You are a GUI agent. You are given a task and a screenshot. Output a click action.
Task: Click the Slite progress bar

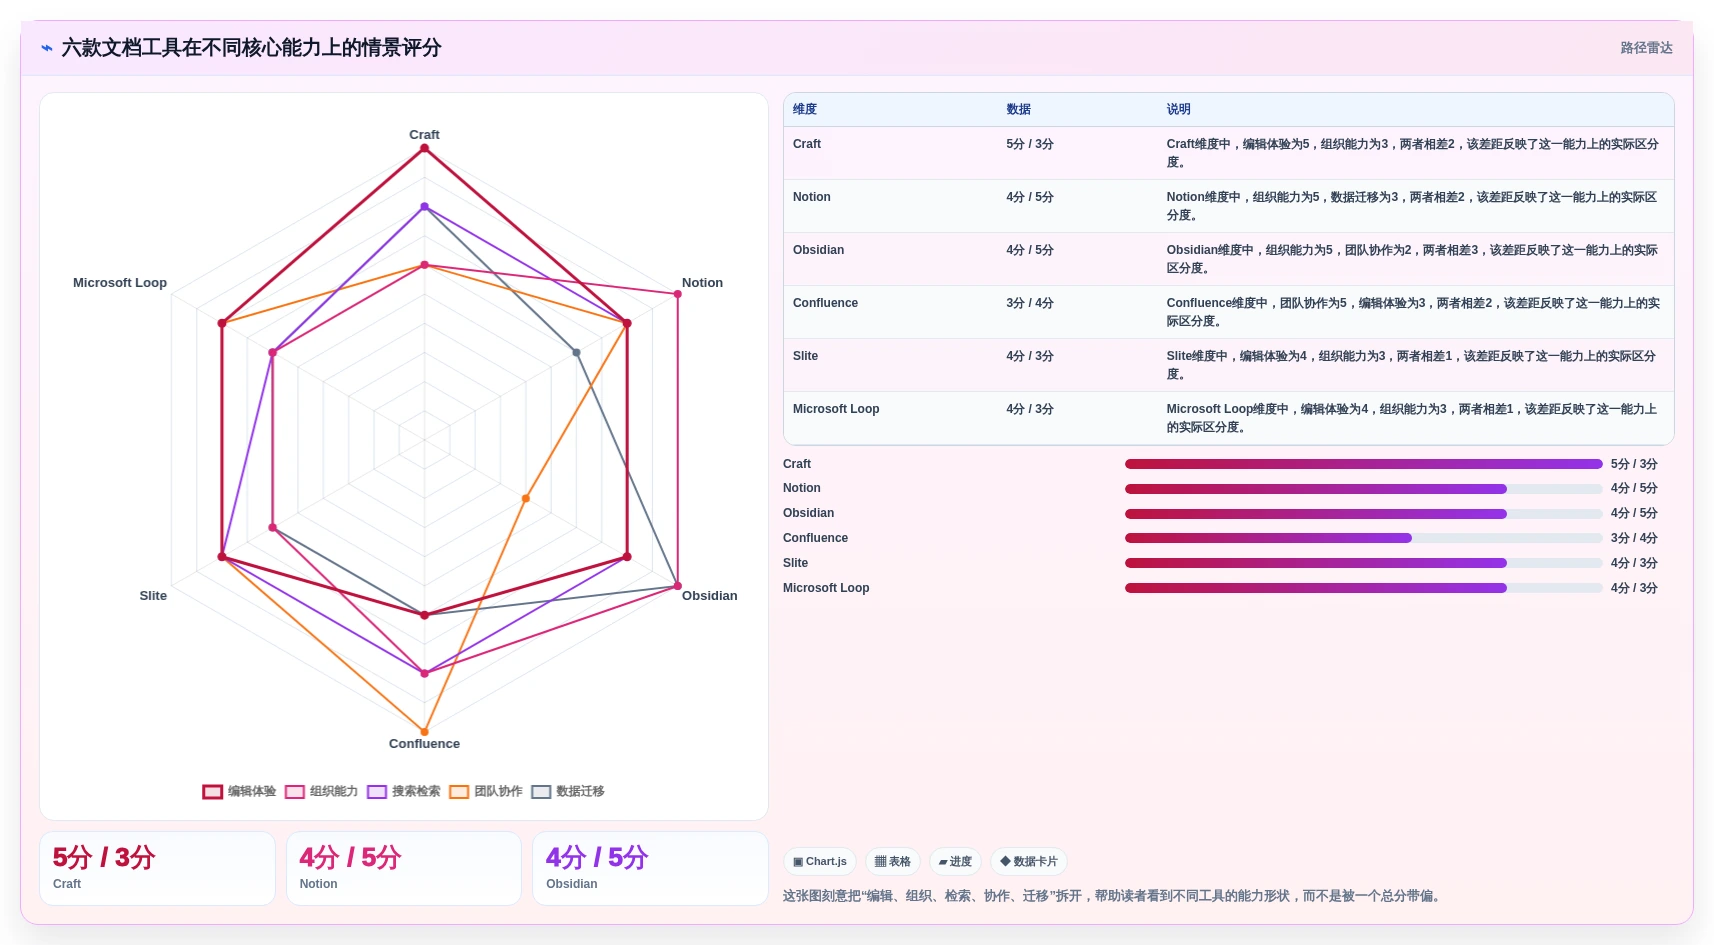coord(1363,563)
